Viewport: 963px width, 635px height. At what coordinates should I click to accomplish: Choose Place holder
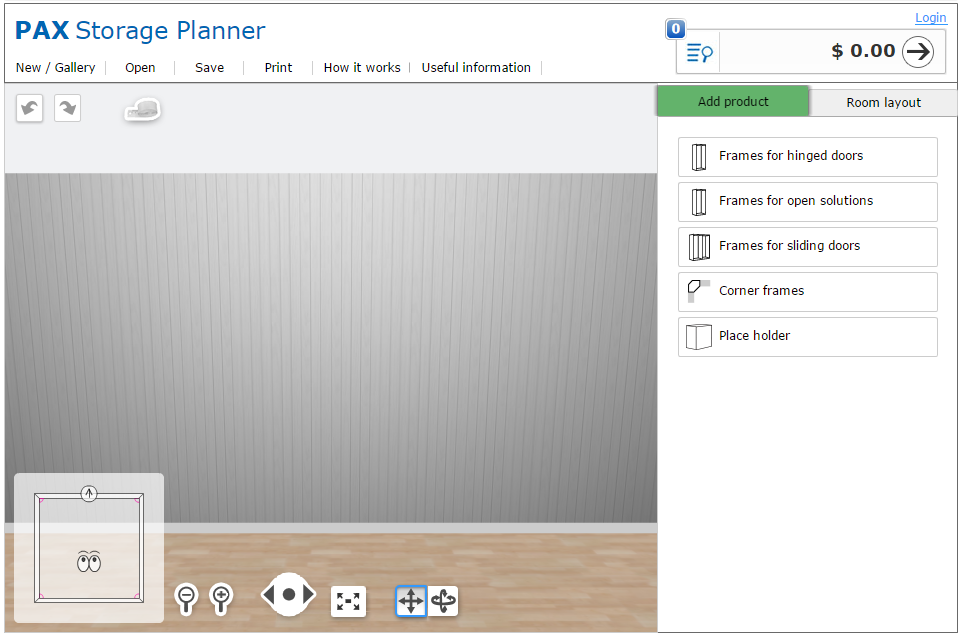point(808,337)
